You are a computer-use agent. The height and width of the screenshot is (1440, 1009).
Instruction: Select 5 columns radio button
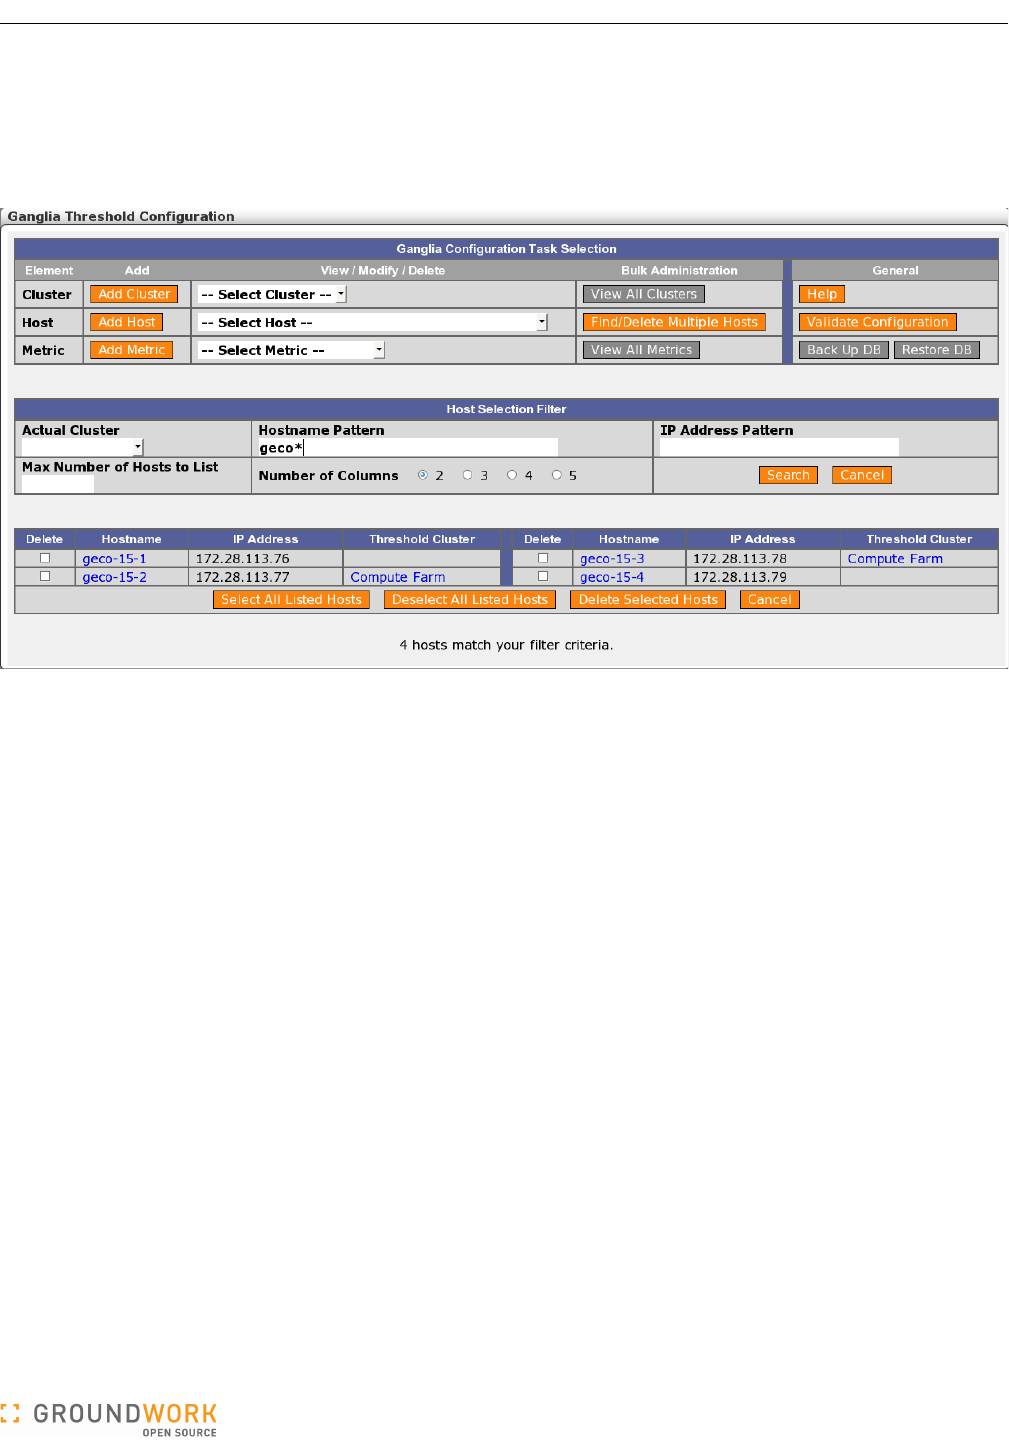pos(557,475)
